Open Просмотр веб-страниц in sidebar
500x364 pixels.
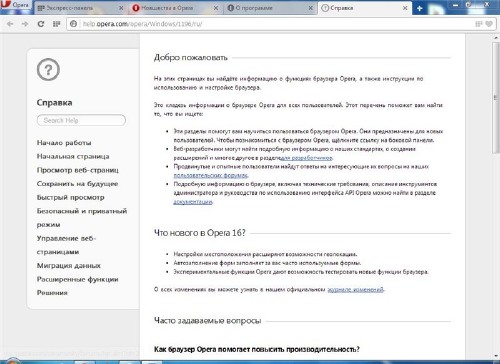(x=78, y=170)
